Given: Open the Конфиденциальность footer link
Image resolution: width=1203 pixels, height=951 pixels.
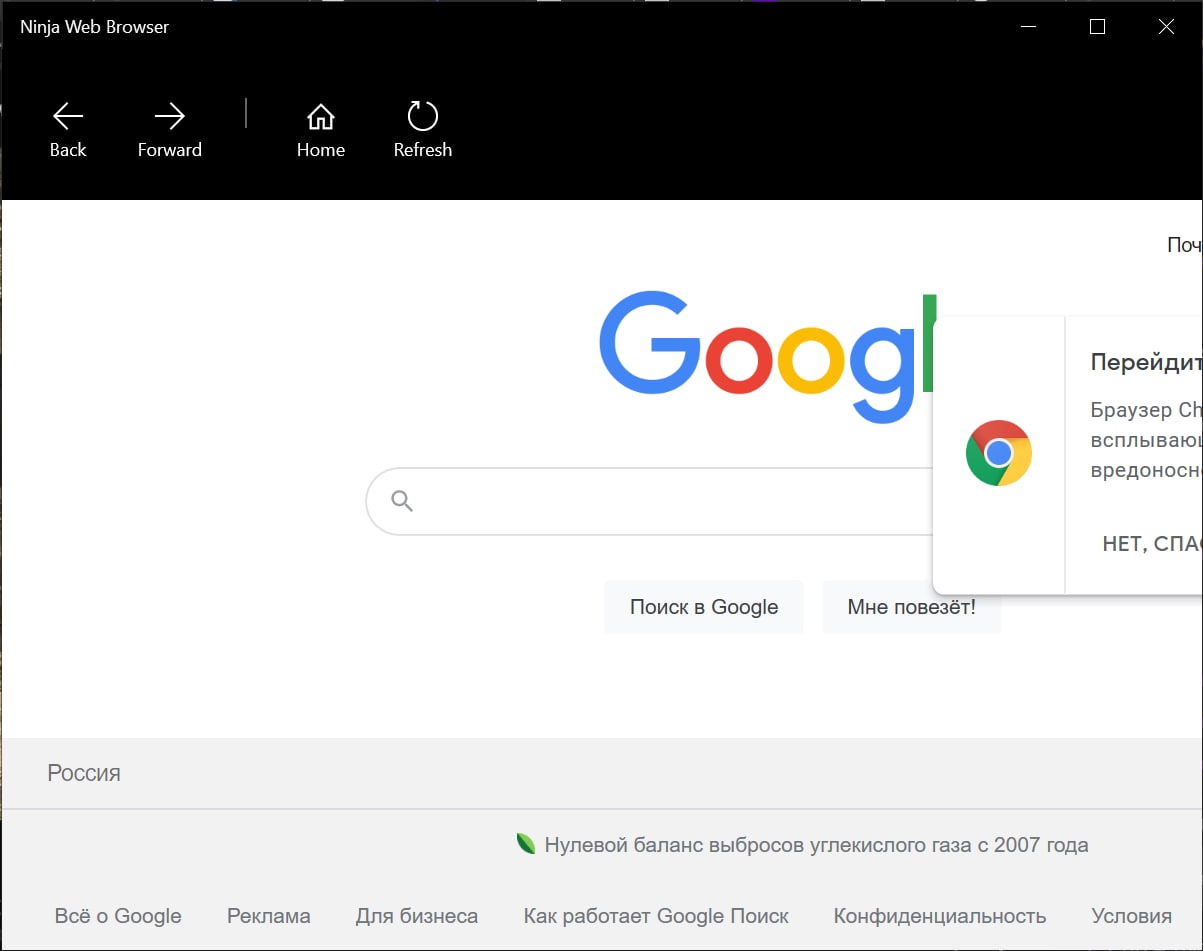Looking at the screenshot, I should coord(940,916).
